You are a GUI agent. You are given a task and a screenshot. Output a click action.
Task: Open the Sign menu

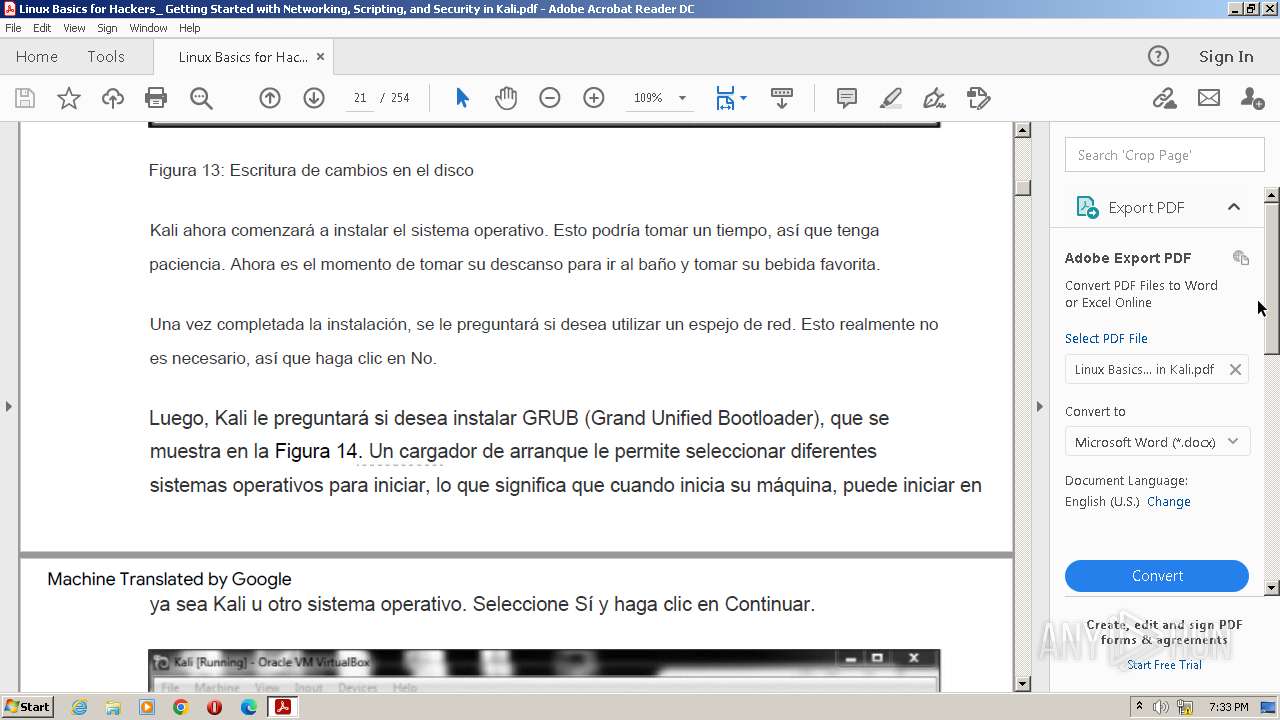107,28
